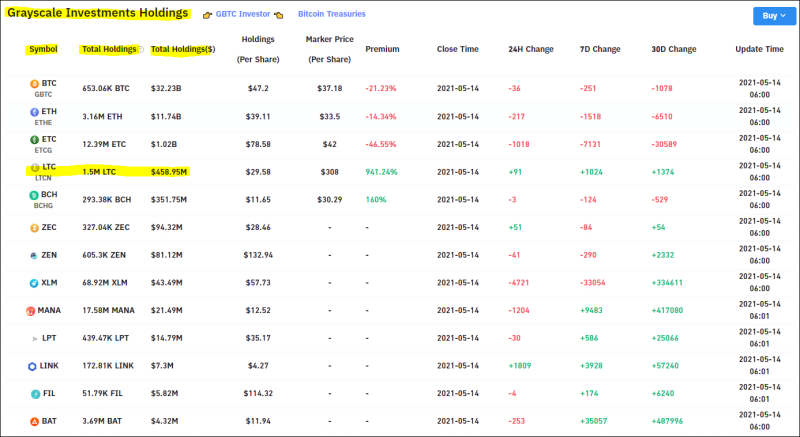Click the LPT coin icon
800x437 pixels.
pos(35,339)
